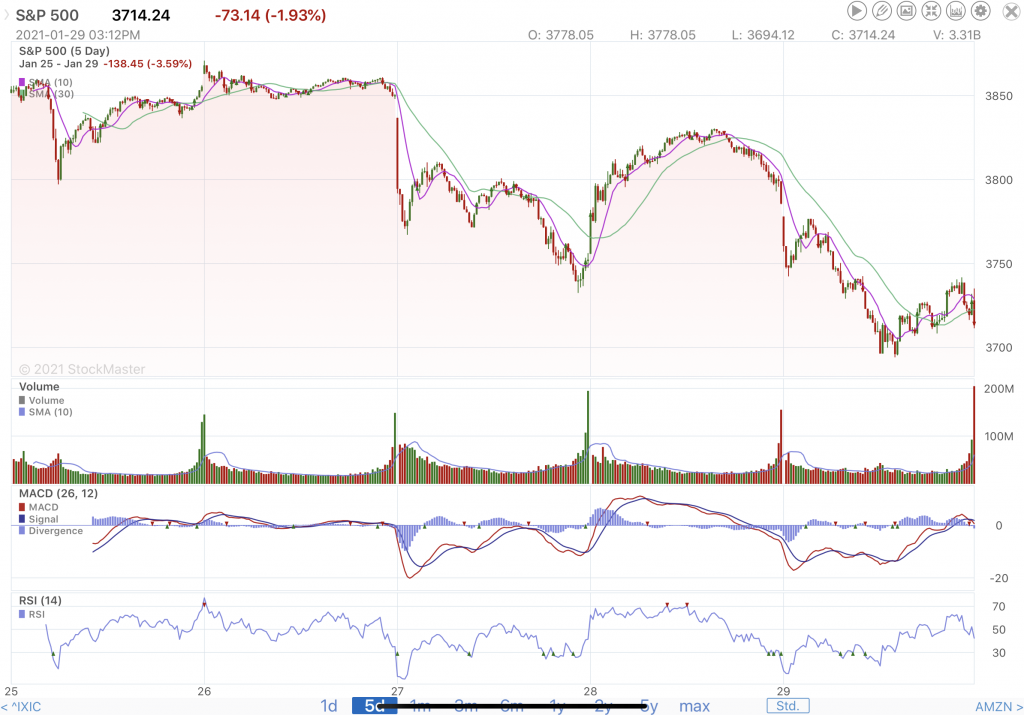This screenshot has width=1024, height=715.
Task: Open the pen drawing tool
Action: pyautogui.click(x=882, y=11)
